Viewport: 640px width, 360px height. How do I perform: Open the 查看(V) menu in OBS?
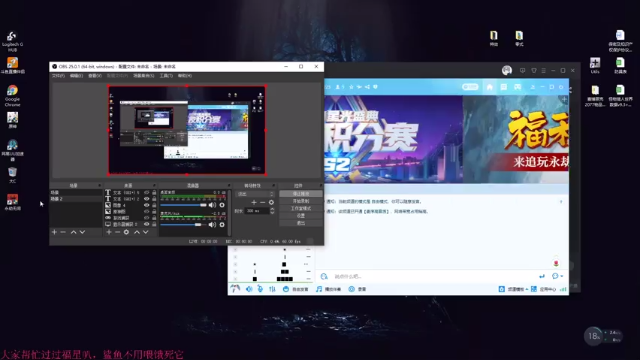click(x=95, y=76)
